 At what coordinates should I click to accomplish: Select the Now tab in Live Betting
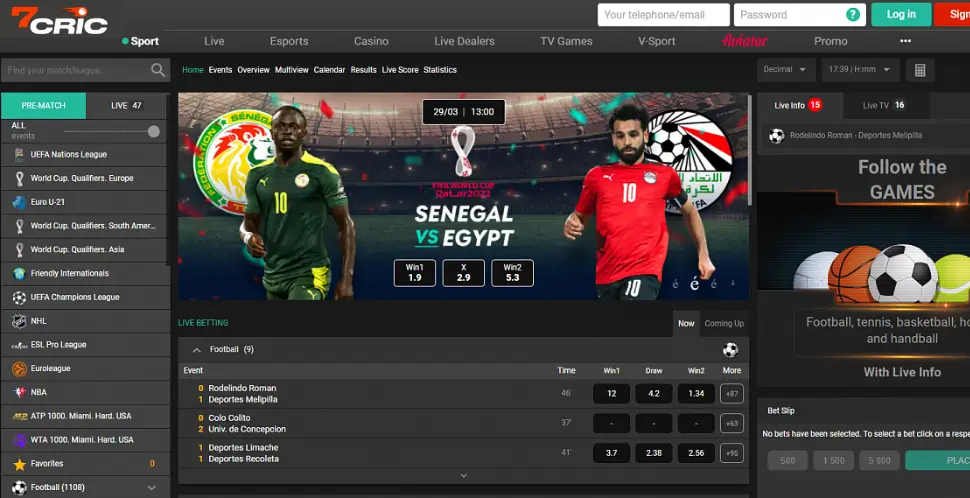686,324
